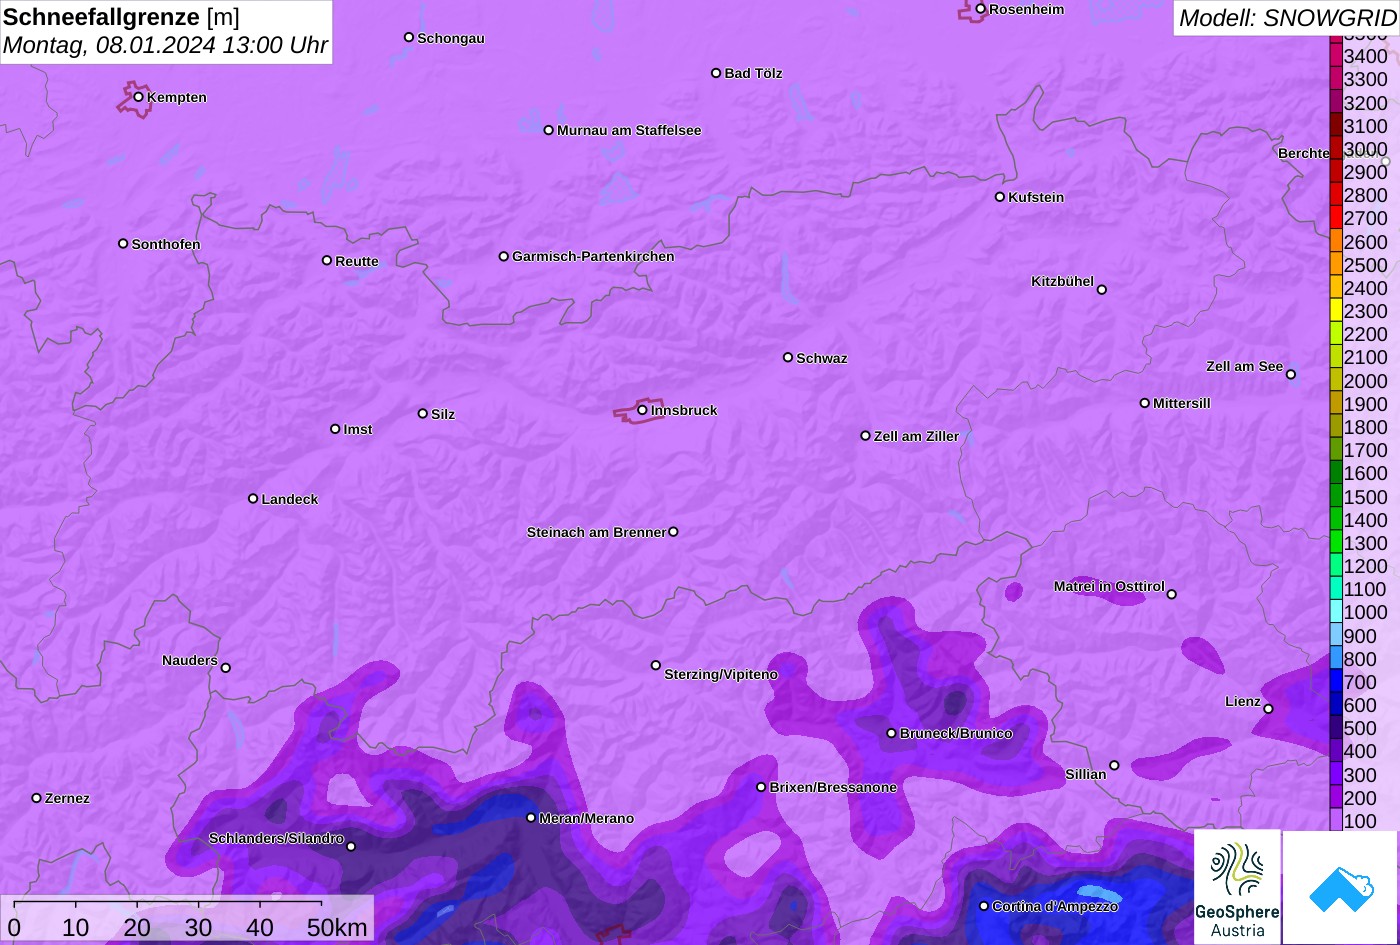Select the Sonthofen marker dot
Viewport: 1400px width, 945px height.
[x=123, y=244]
